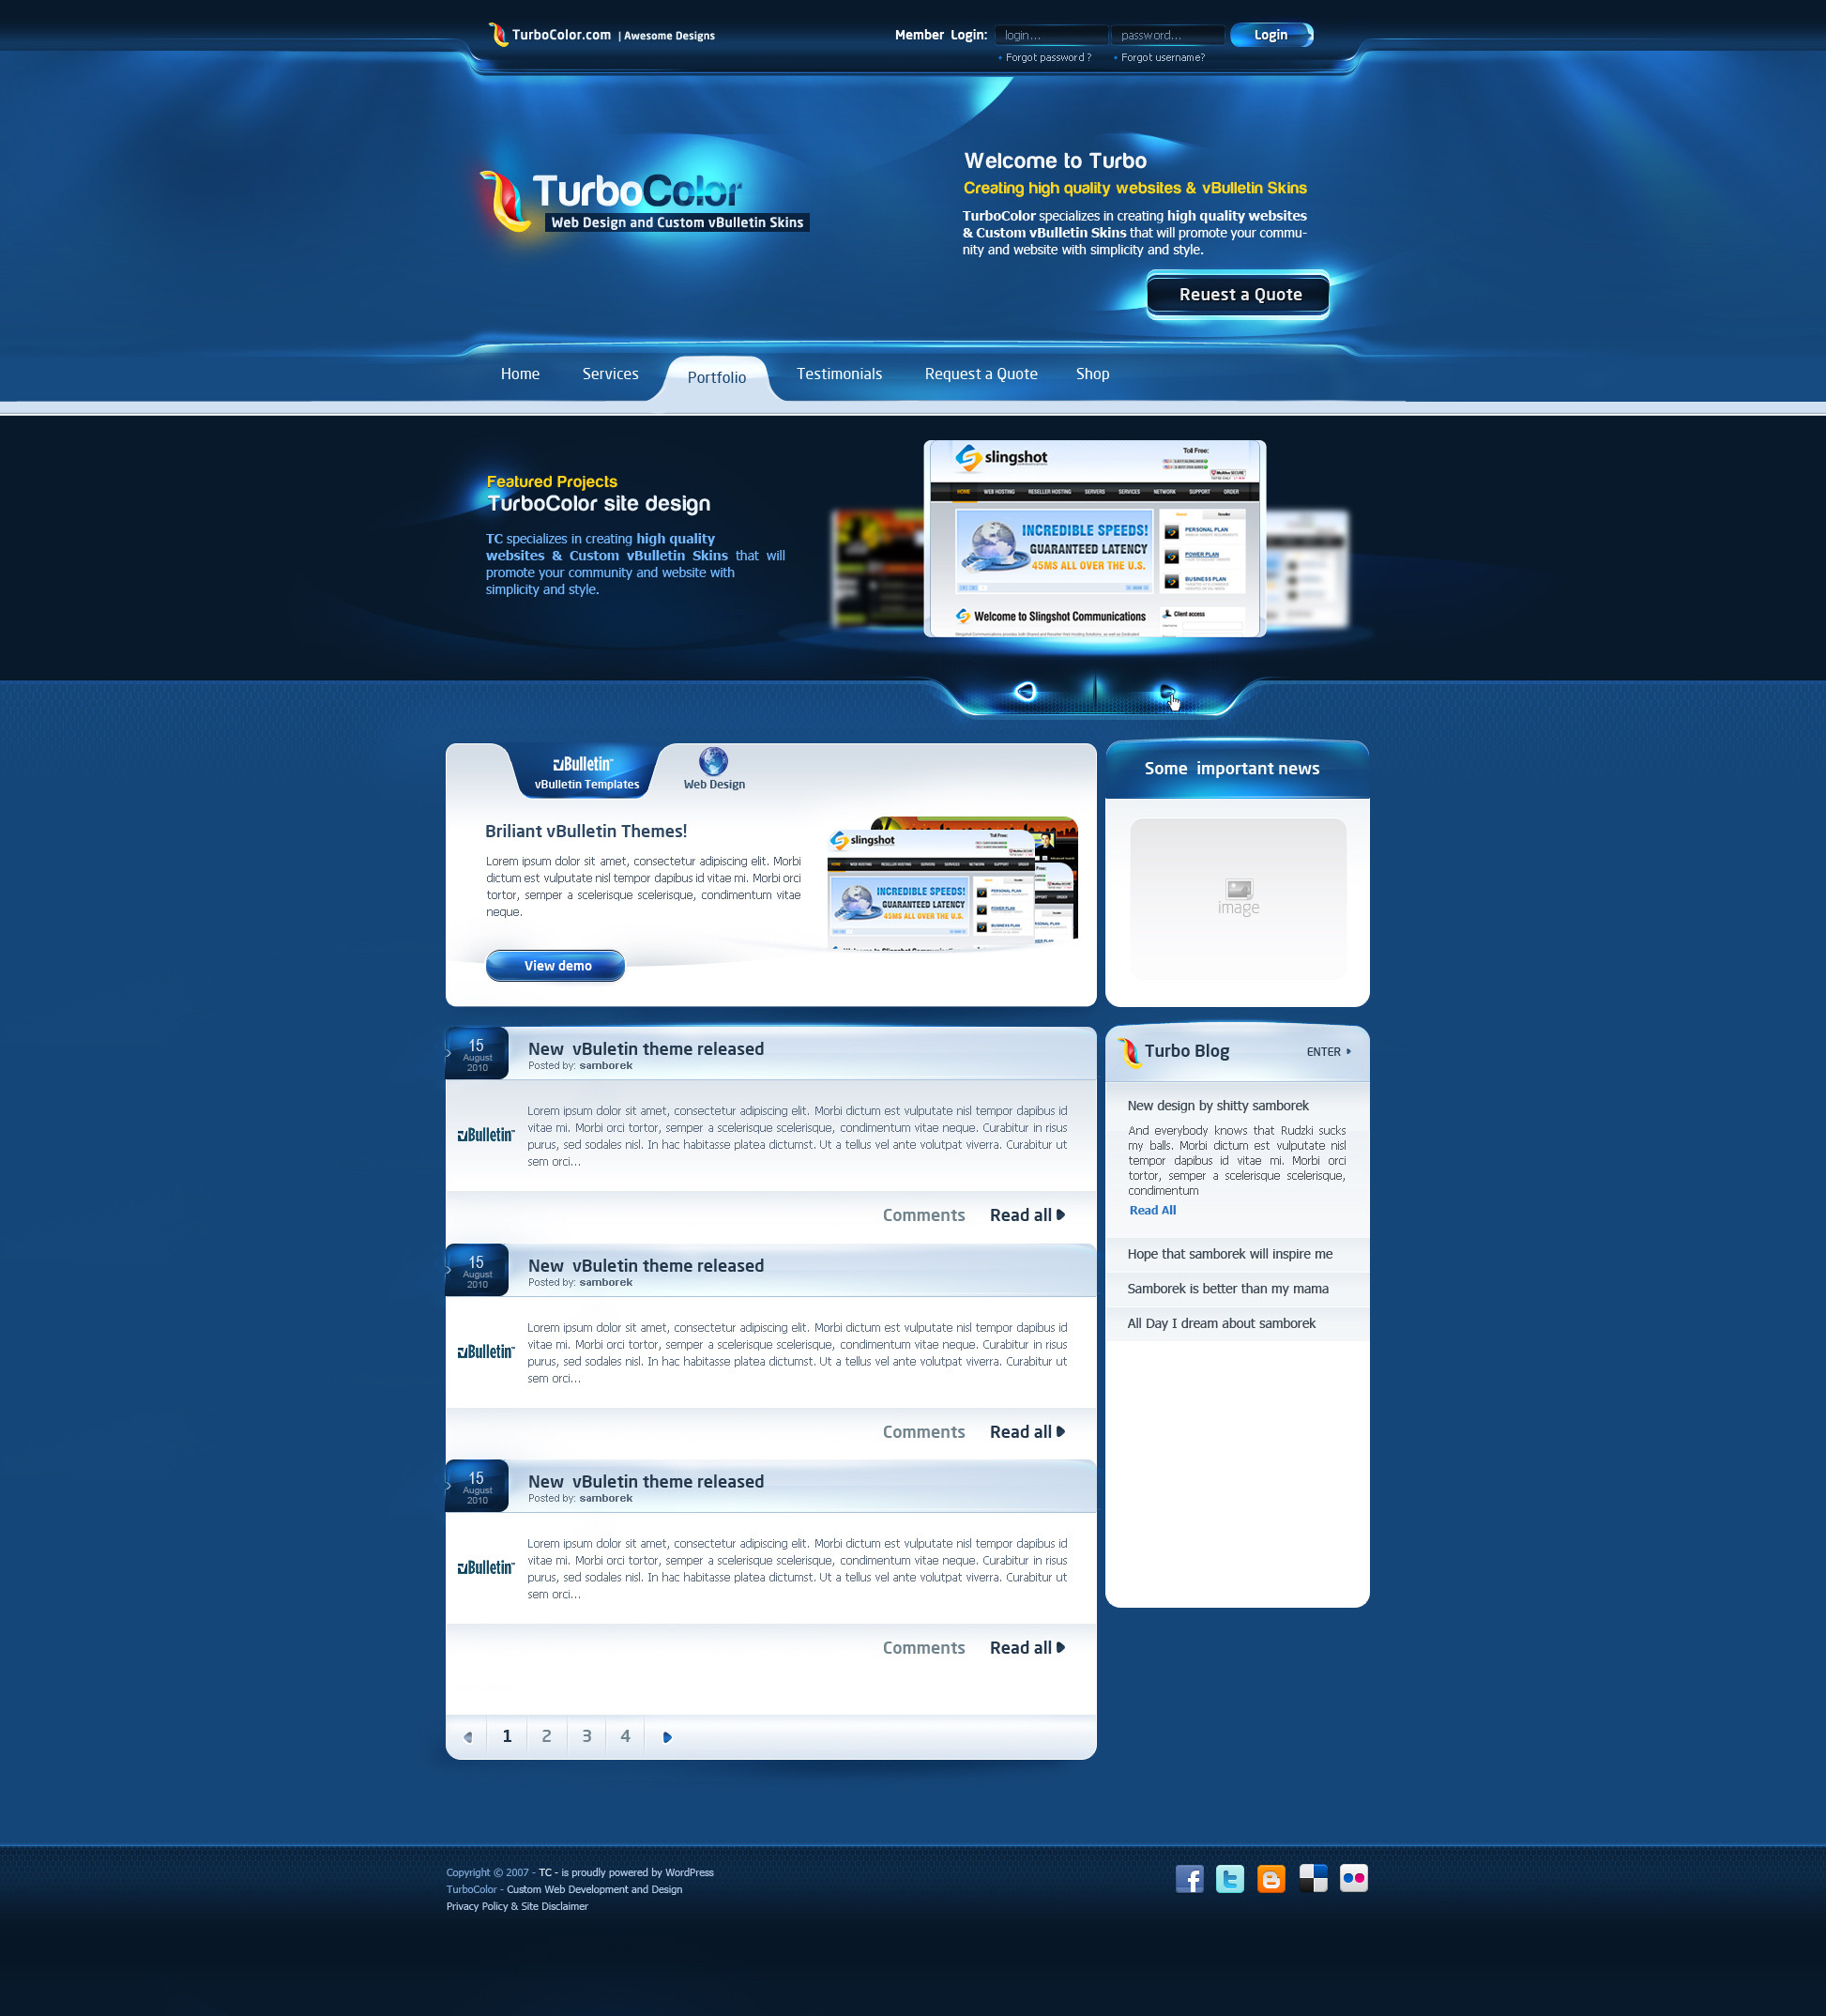Open the Twitter icon in footer
The width and height of the screenshot is (1826, 2016).
[1229, 1878]
